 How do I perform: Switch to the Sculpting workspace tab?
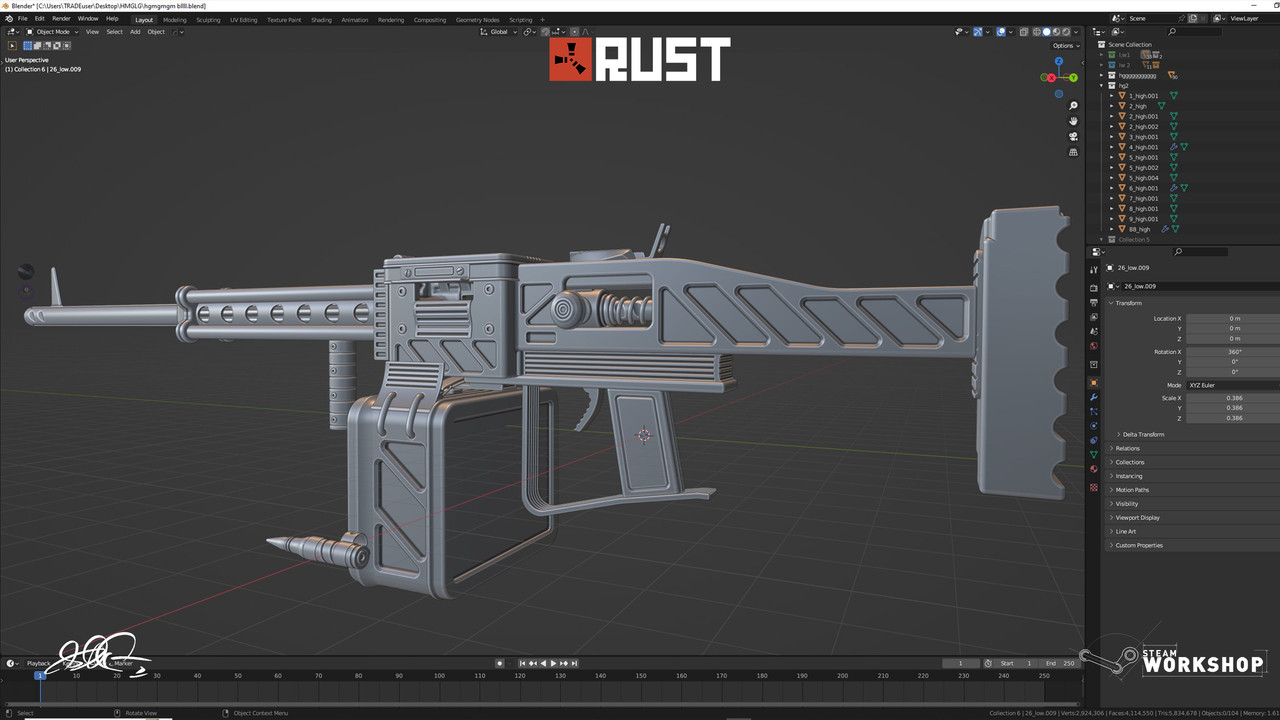(208, 20)
